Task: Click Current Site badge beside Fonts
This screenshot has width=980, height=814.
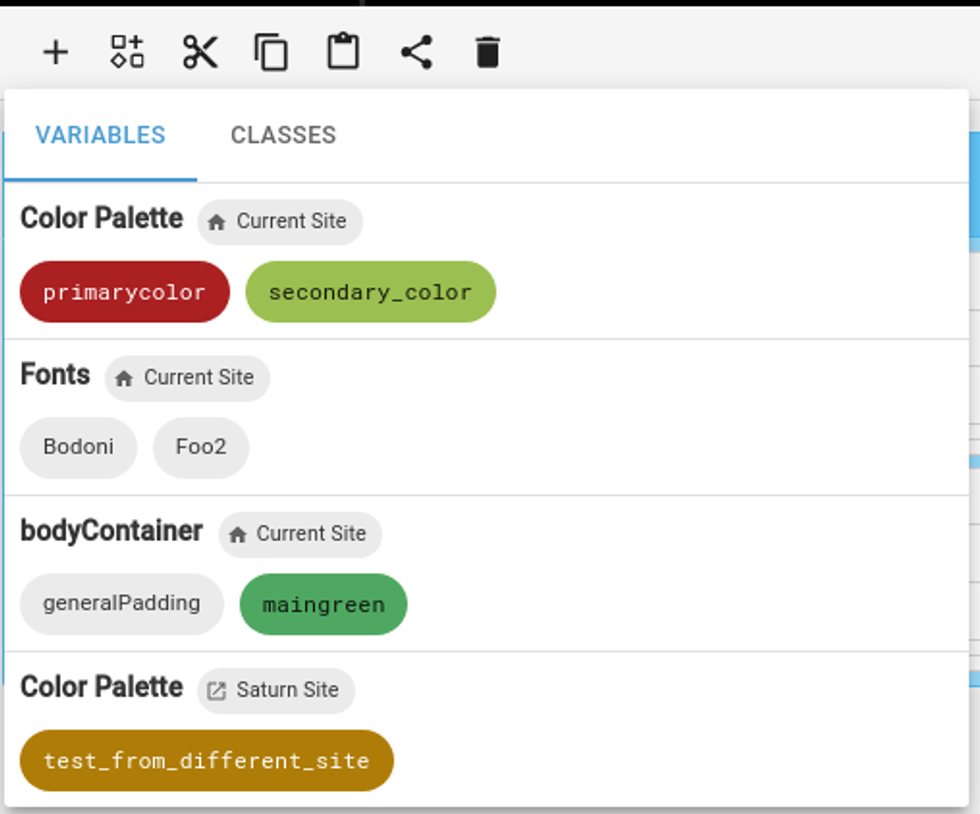Action: 187,378
